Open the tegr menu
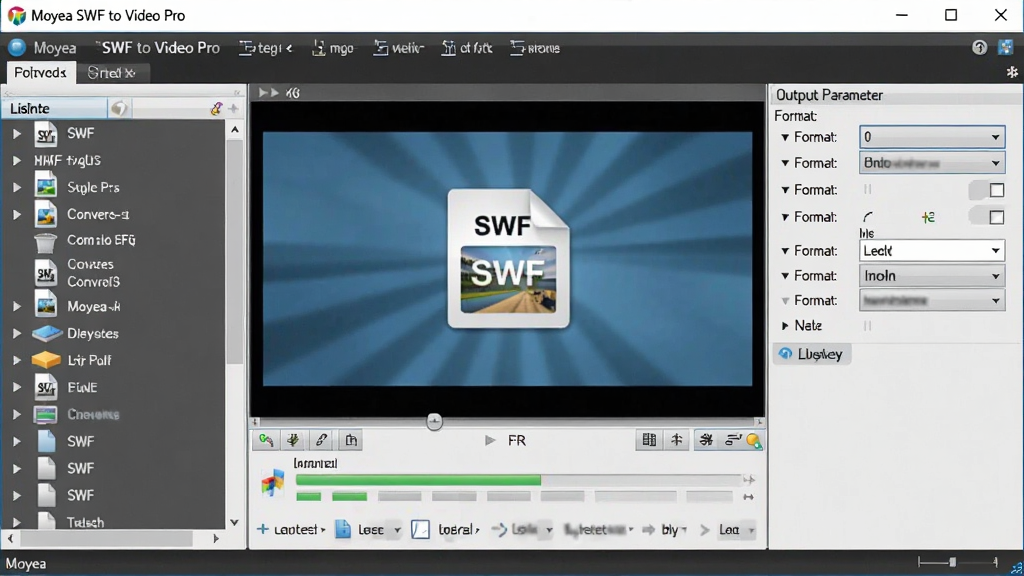Viewport: 1024px width, 576px height. [x=265, y=48]
